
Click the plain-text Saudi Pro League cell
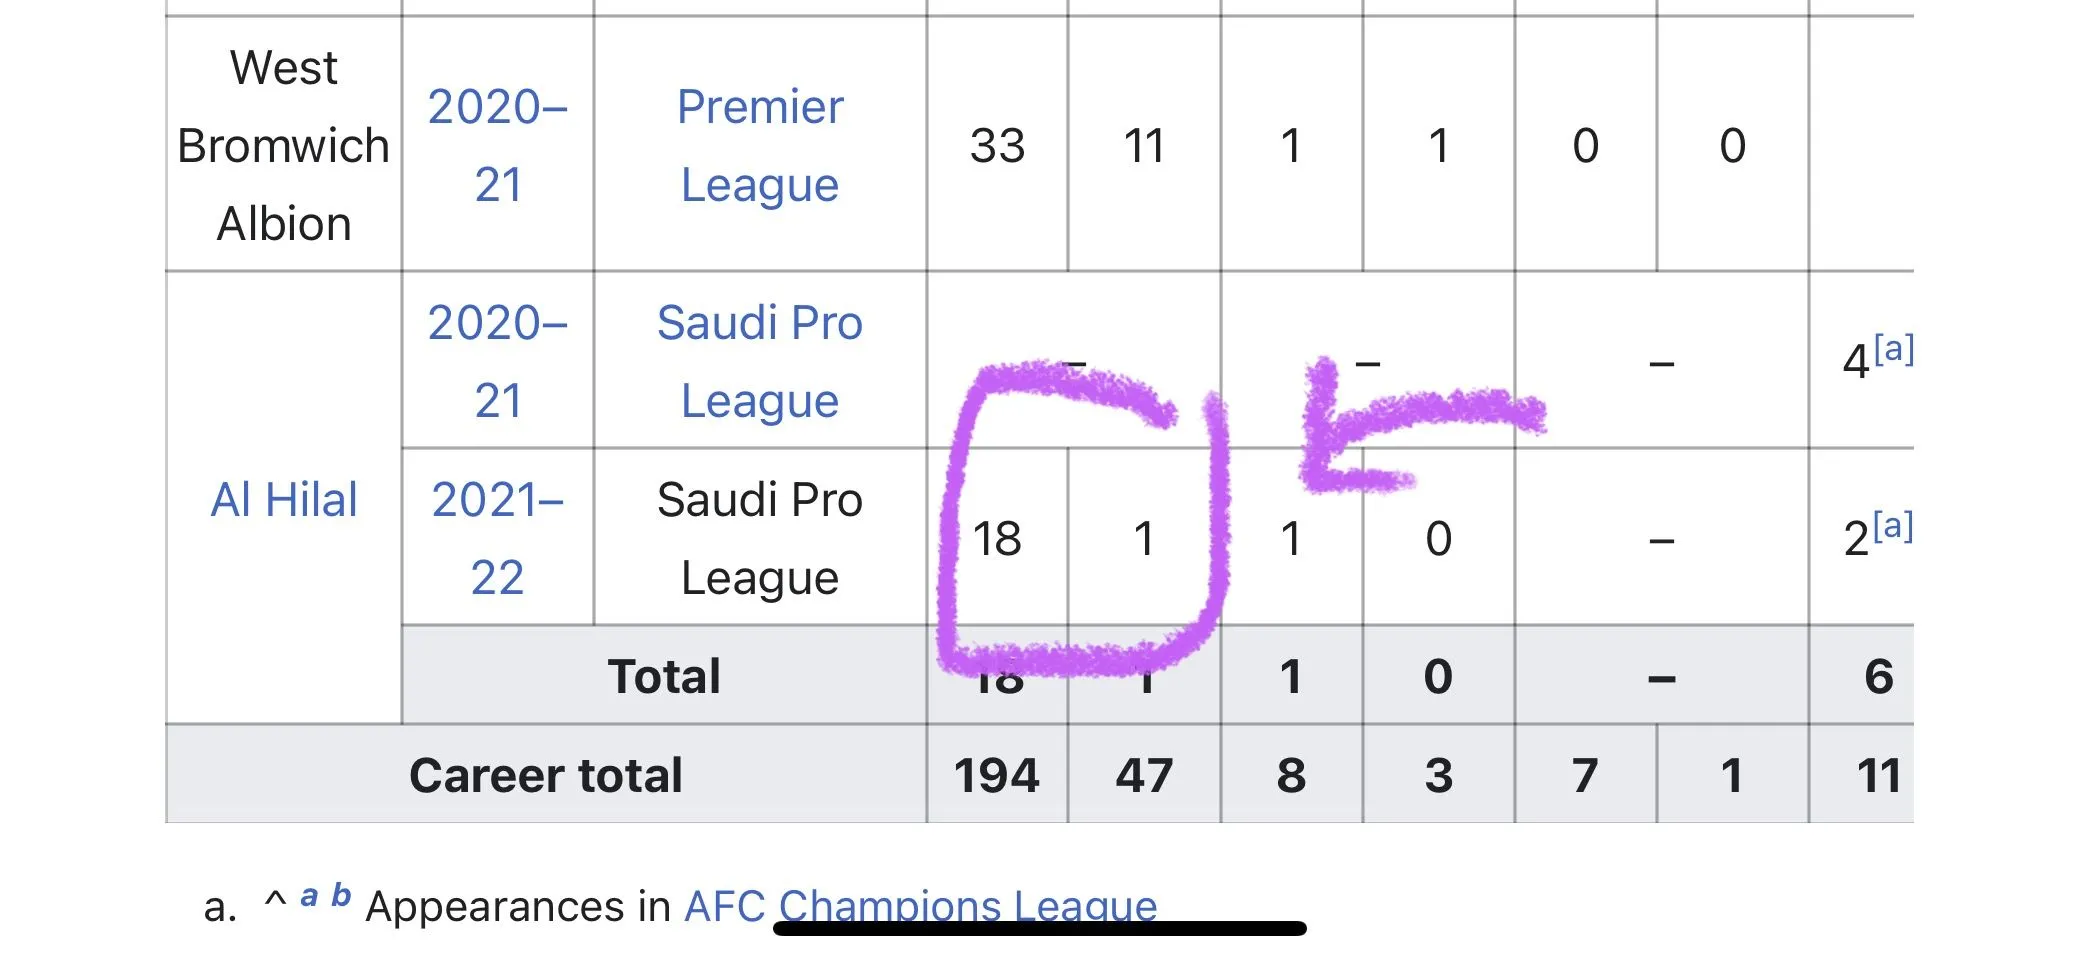point(760,538)
